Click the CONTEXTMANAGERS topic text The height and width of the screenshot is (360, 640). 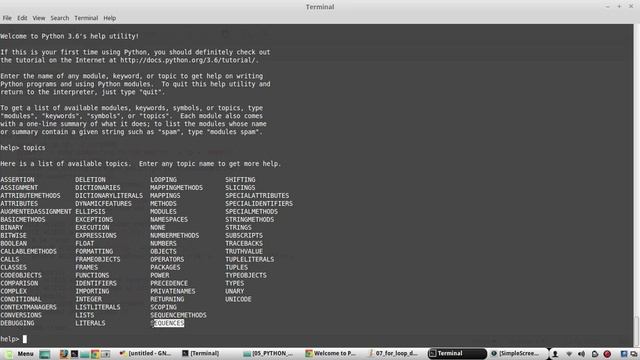28,307
